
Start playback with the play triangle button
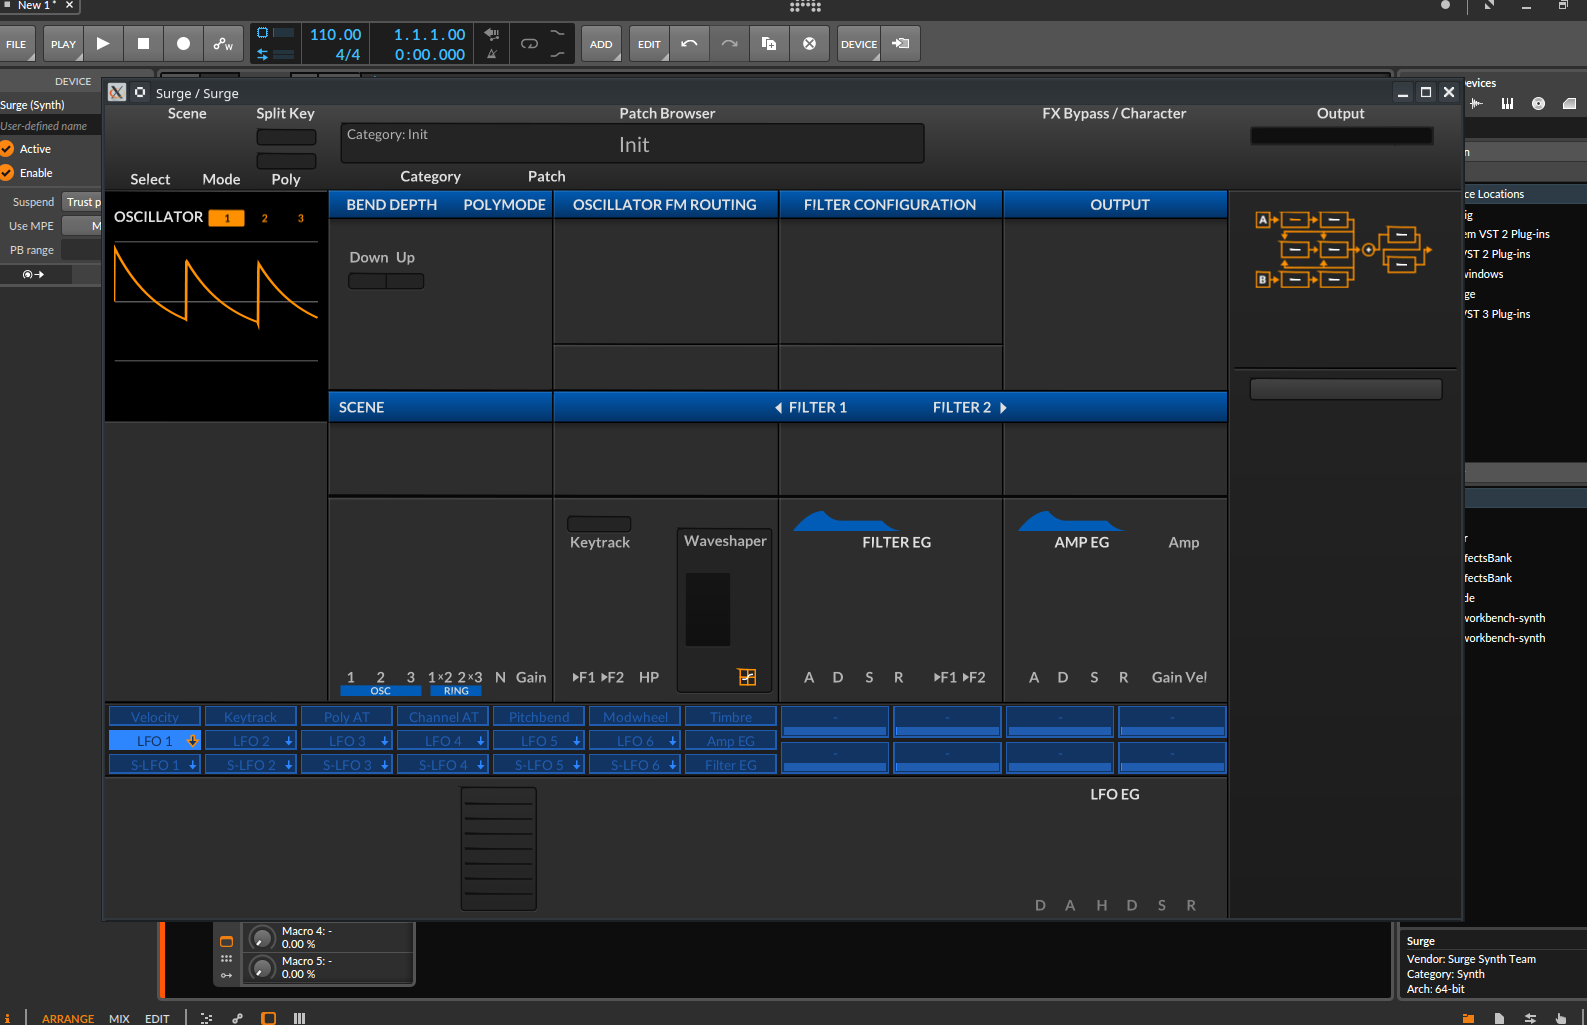click(x=103, y=44)
